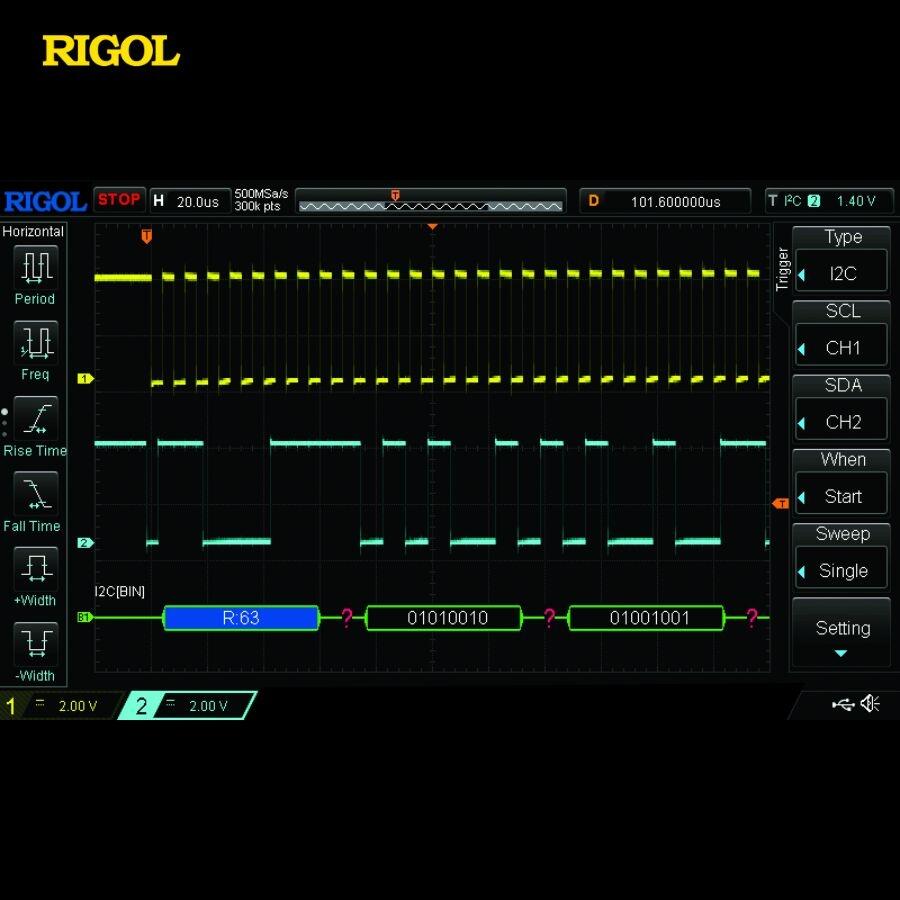Click the vertical Trigger menu tab
Viewport: 900px width, 900px height.
(781, 269)
